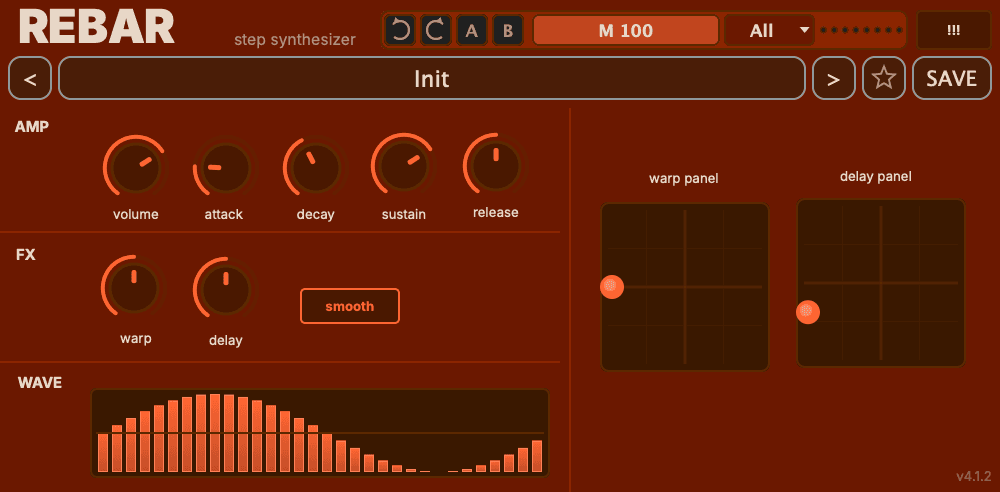This screenshot has width=1000, height=492.
Task: Click the REBAR logo
Action: pos(97,27)
